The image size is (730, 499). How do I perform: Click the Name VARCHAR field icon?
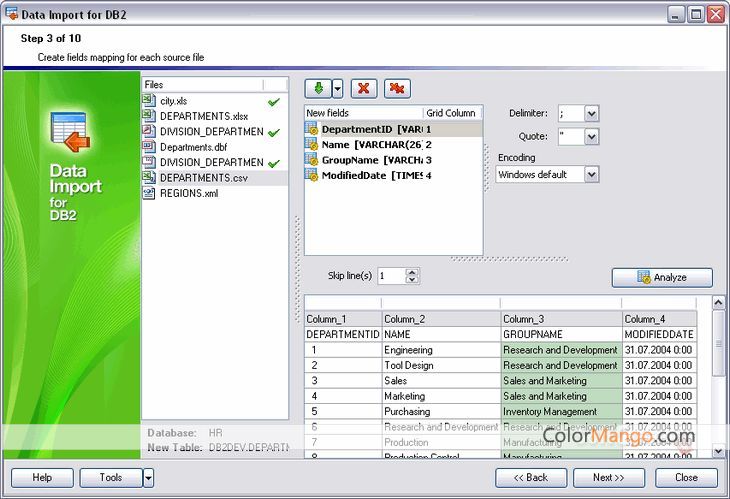(x=311, y=144)
